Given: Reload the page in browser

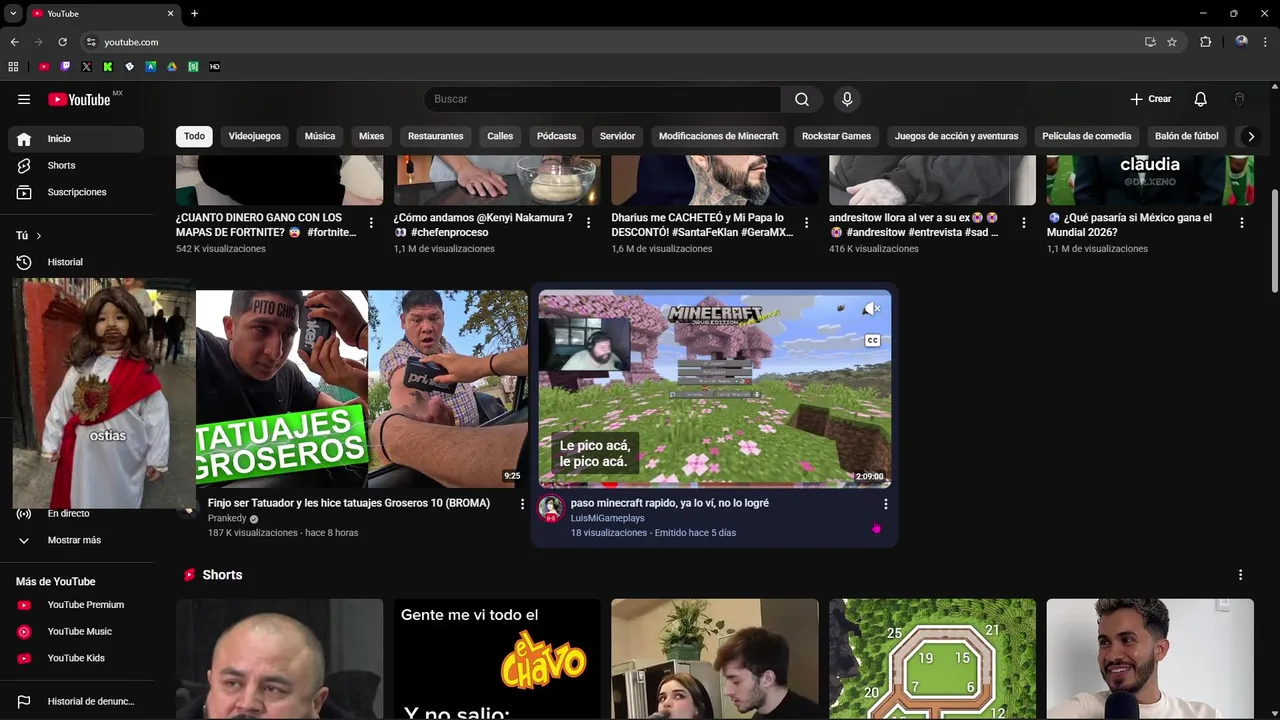Looking at the screenshot, I should coord(62,42).
